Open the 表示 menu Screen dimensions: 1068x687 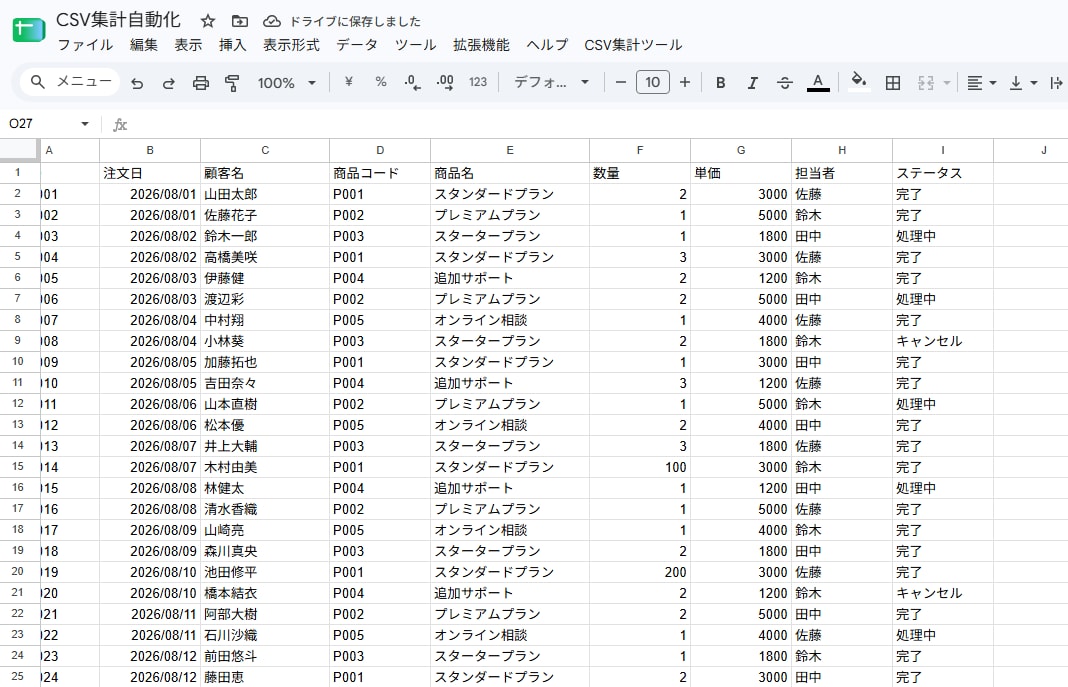pos(188,45)
